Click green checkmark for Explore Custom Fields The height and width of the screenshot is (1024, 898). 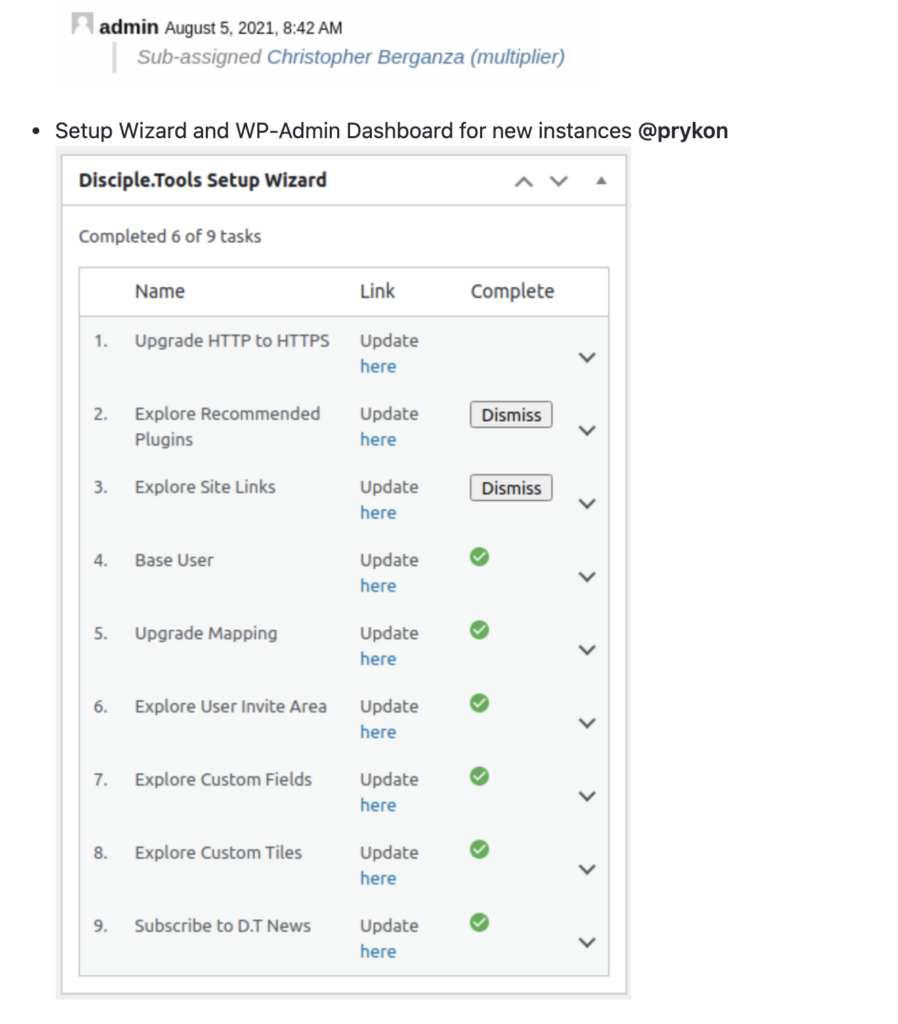coord(479,776)
